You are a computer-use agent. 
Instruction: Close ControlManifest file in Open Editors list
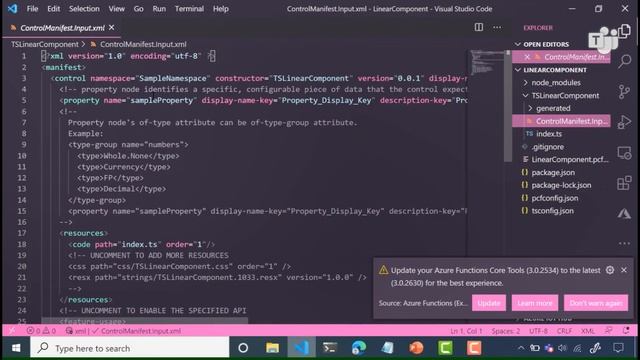527,57
